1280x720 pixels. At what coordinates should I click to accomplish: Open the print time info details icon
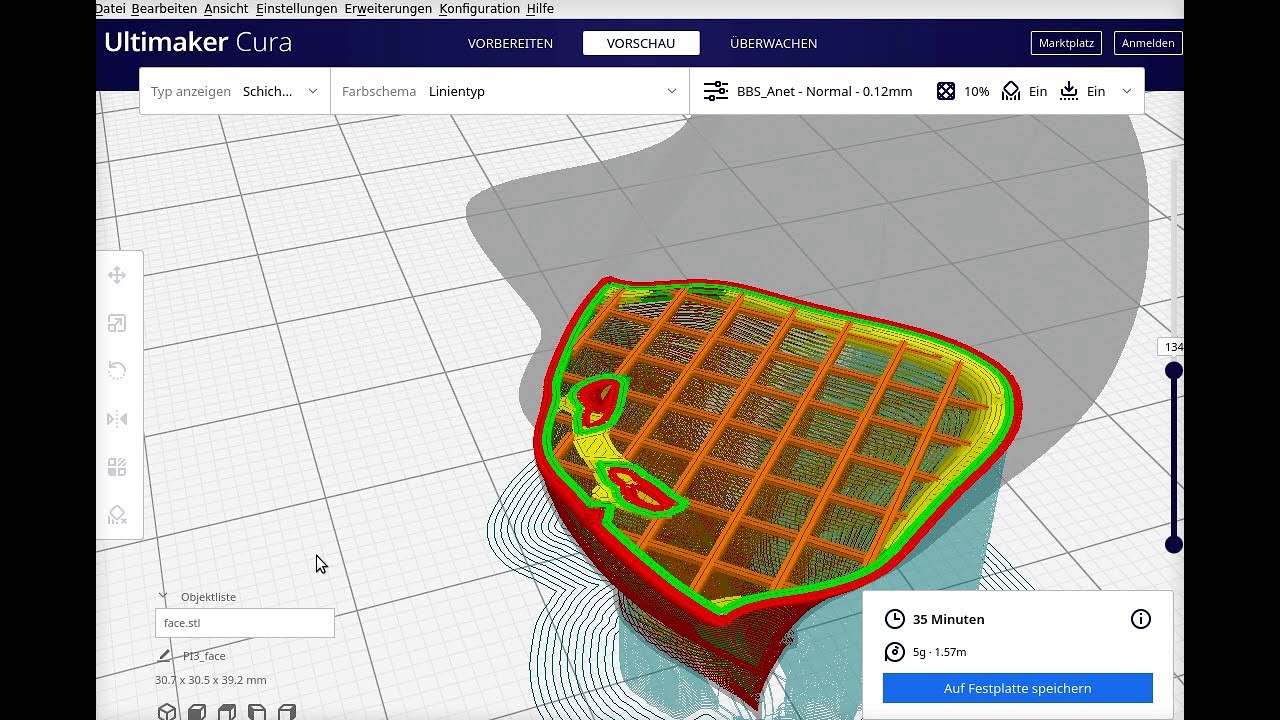(x=1141, y=619)
